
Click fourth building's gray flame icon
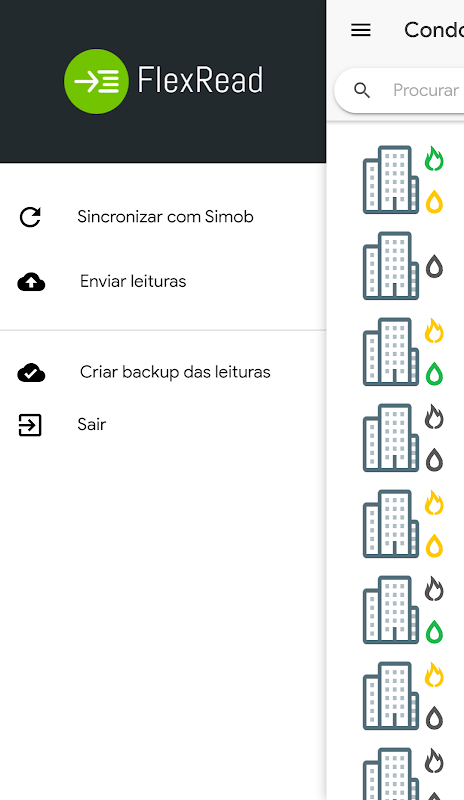click(434, 416)
